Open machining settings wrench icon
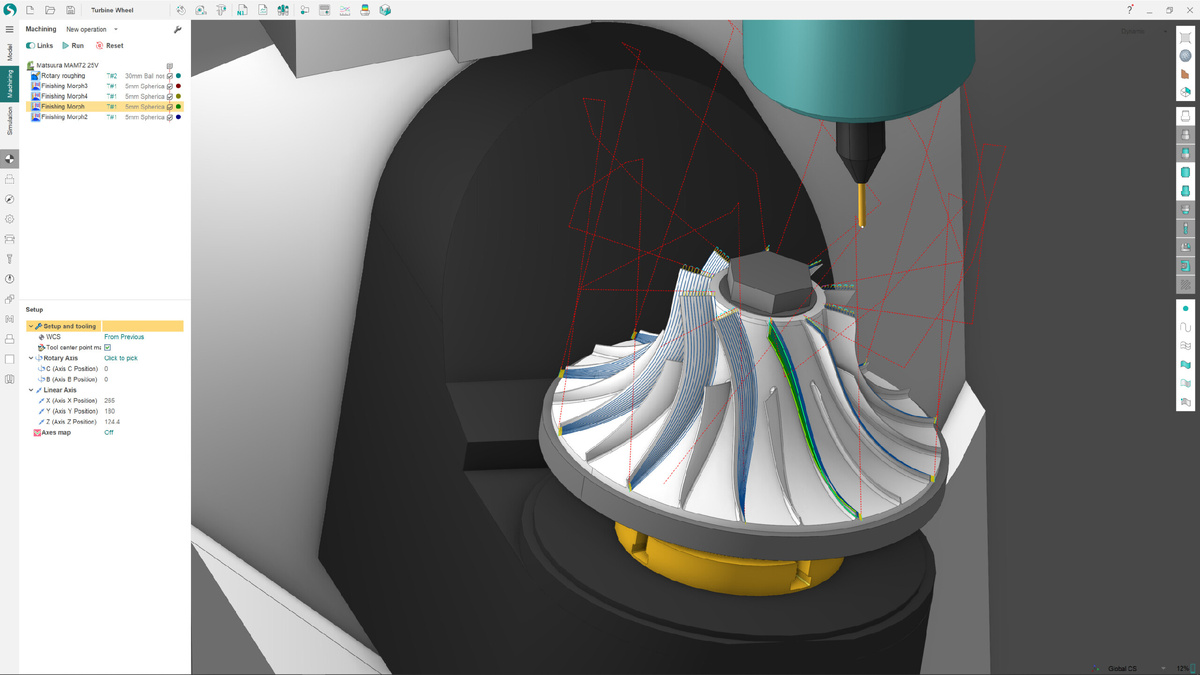This screenshot has height=675, width=1200. point(178,30)
